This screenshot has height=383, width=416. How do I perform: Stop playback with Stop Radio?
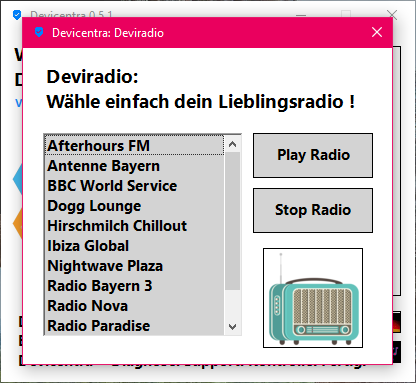[313, 210]
